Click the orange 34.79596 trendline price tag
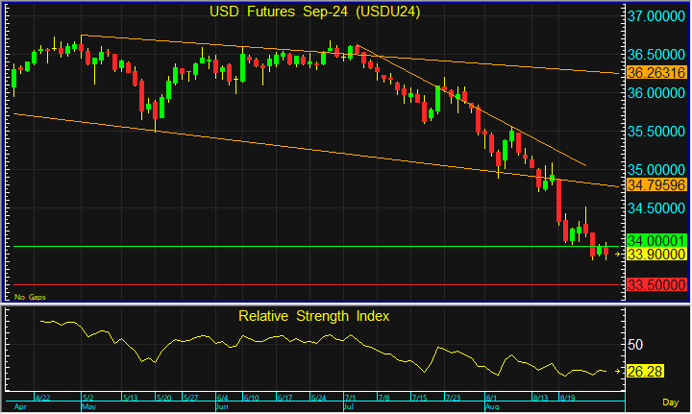This screenshot has height=414, width=692. click(x=655, y=185)
